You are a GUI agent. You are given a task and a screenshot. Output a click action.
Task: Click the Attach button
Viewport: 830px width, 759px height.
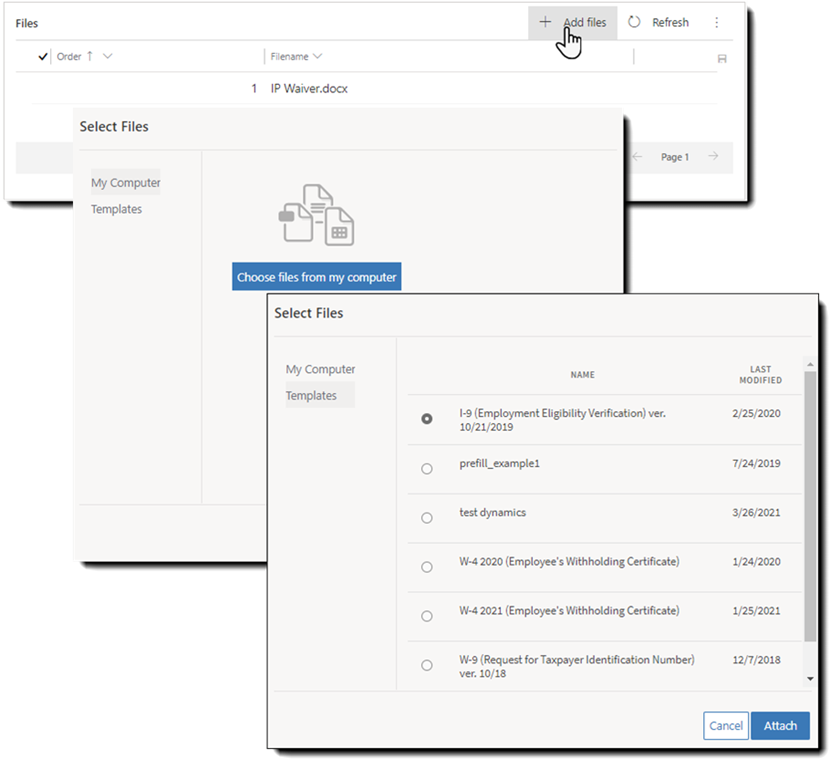click(x=780, y=726)
